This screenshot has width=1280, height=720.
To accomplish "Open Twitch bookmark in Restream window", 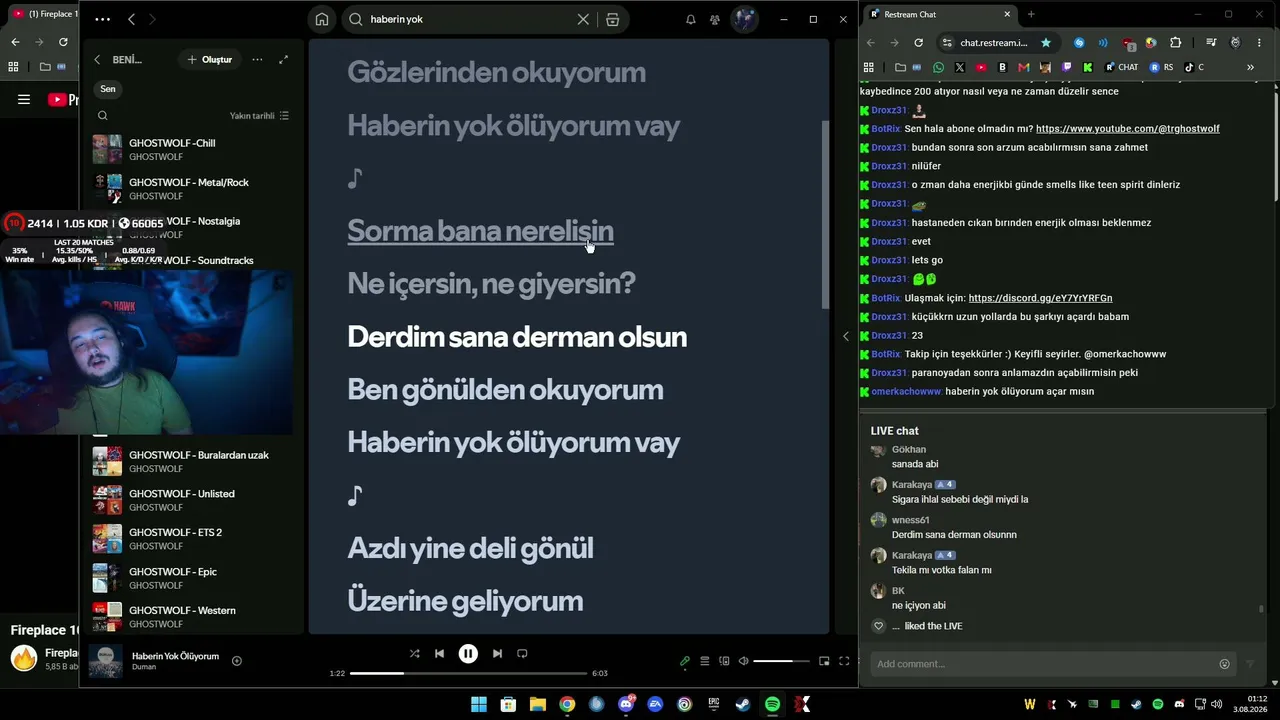I will (1067, 67).
